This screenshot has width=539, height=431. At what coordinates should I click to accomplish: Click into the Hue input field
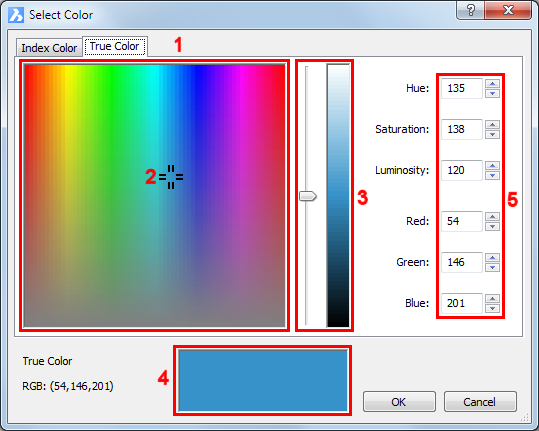(462, 88)
